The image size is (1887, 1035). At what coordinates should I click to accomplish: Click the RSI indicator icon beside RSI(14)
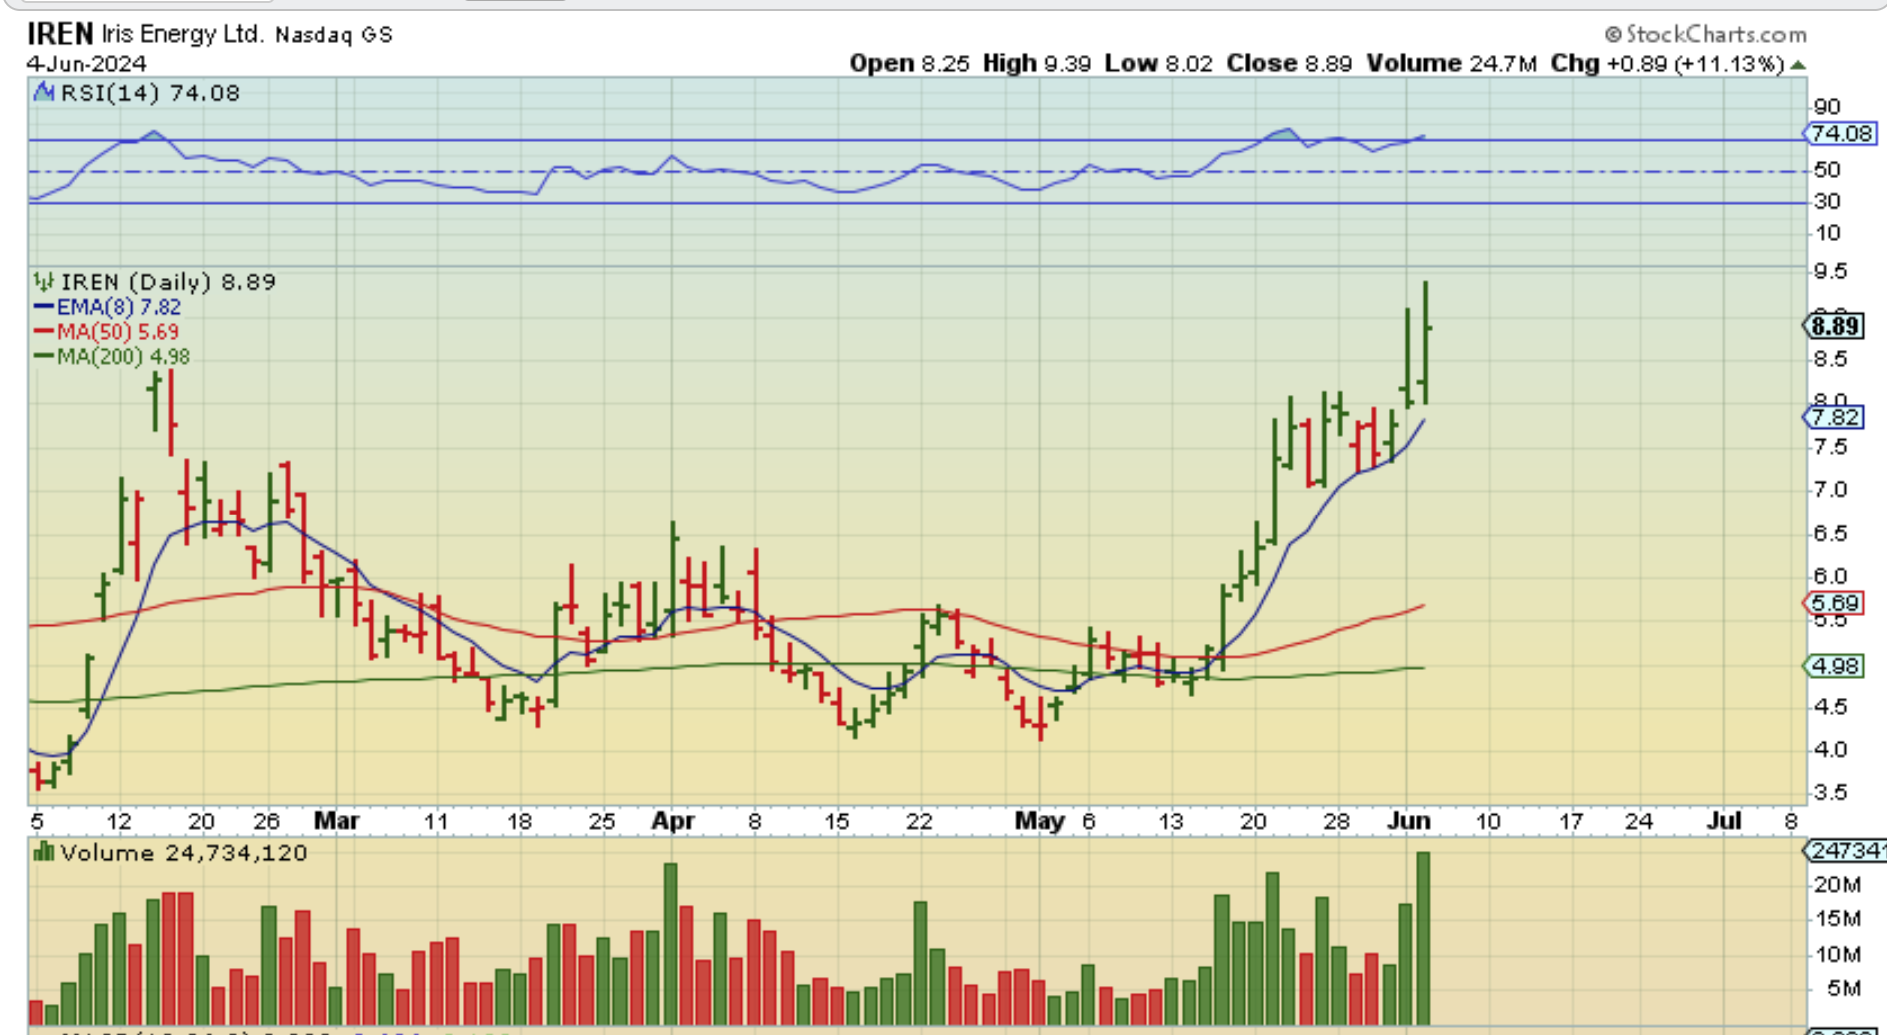[x=44, y=93]
